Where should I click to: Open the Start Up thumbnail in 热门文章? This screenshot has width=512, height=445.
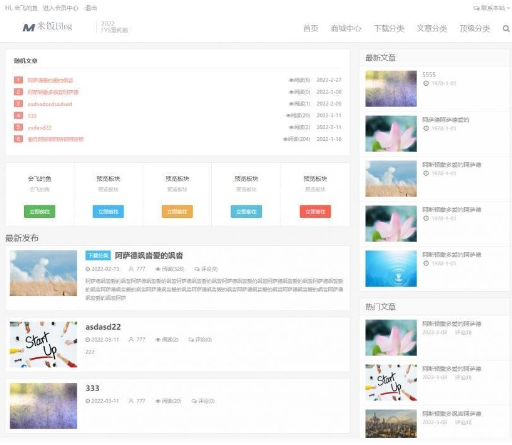[391, 383]
